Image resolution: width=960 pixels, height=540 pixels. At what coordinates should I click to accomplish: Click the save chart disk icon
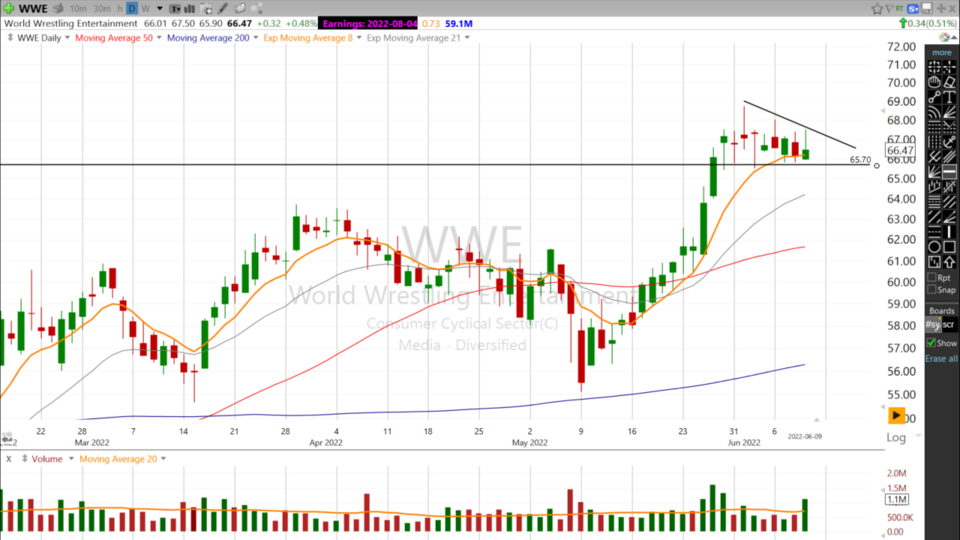coord(927,9)
